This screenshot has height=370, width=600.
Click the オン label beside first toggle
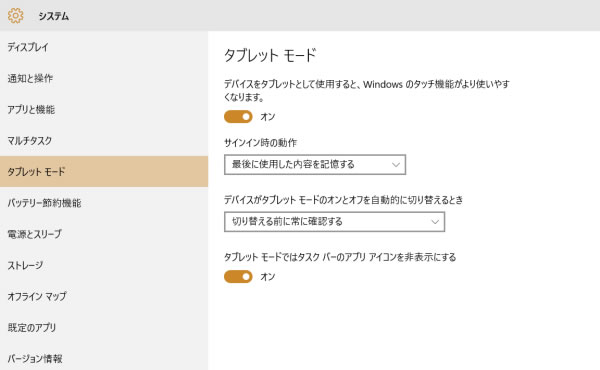coord(268,117)
